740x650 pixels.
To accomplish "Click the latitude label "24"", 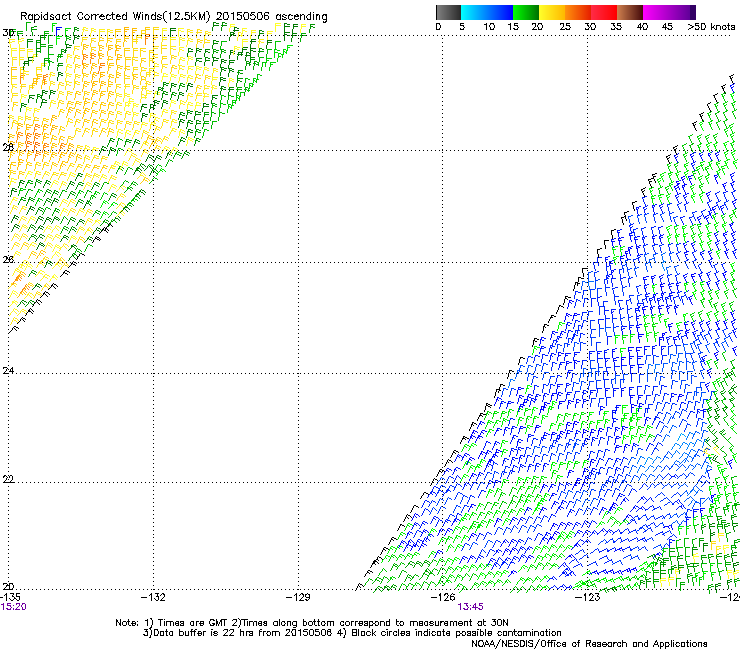I will pos(8,371).
